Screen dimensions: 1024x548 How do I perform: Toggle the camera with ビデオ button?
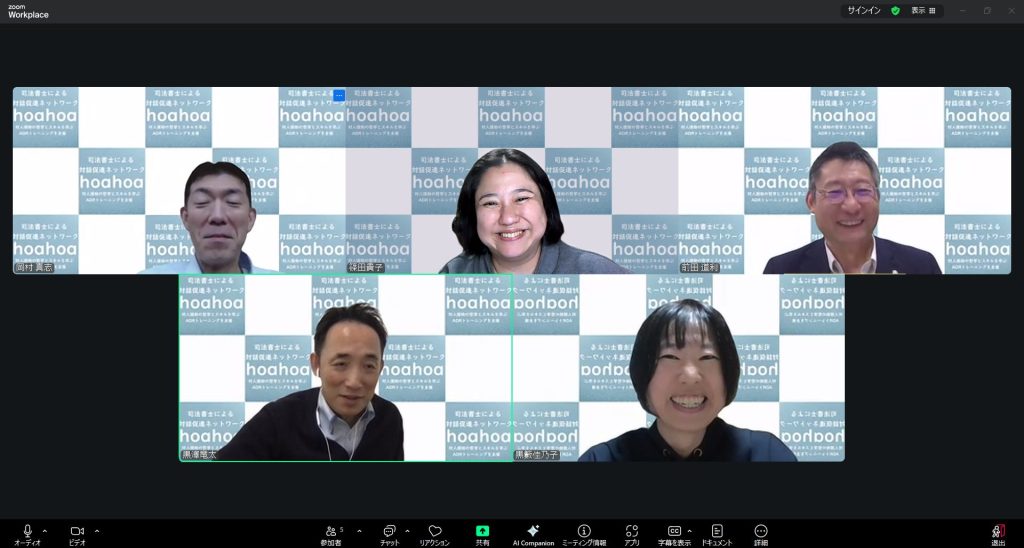click(x=76, y=533)
